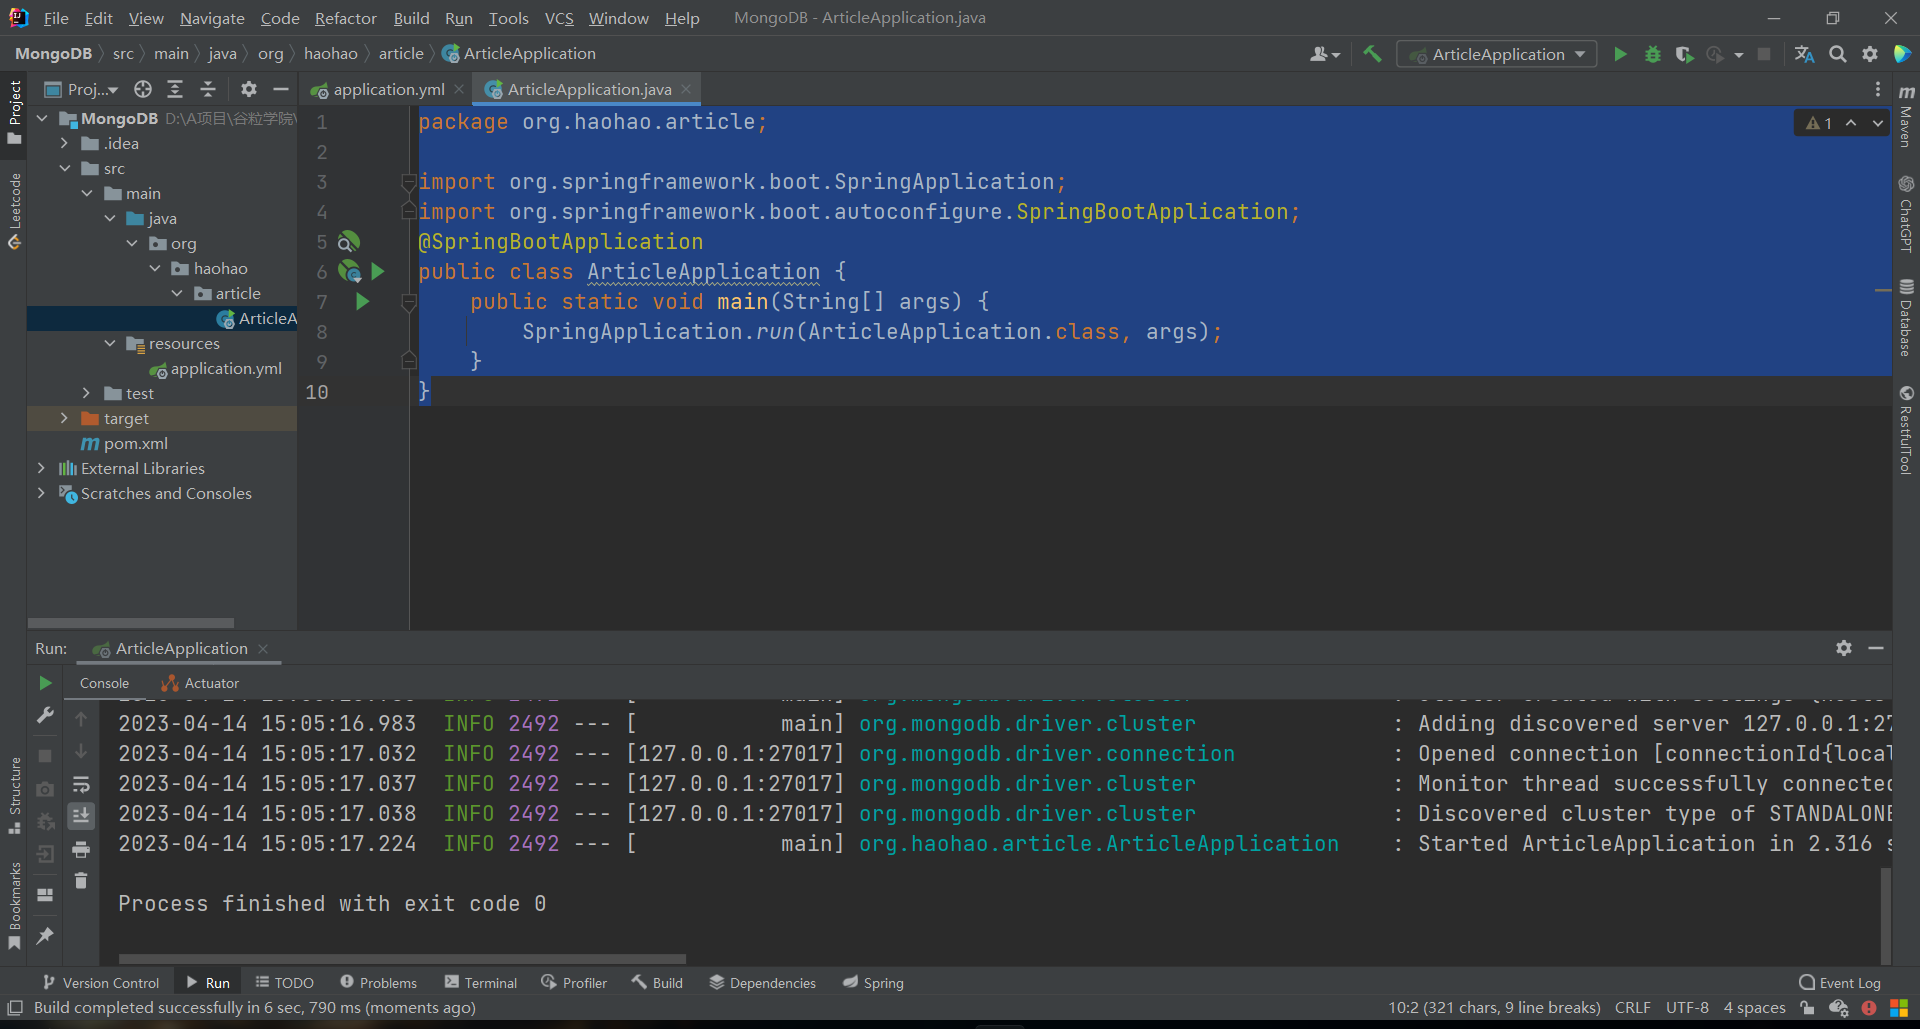Open the Problems tool window
Screen dimensions: 1920x1029
tap(378, 983)
